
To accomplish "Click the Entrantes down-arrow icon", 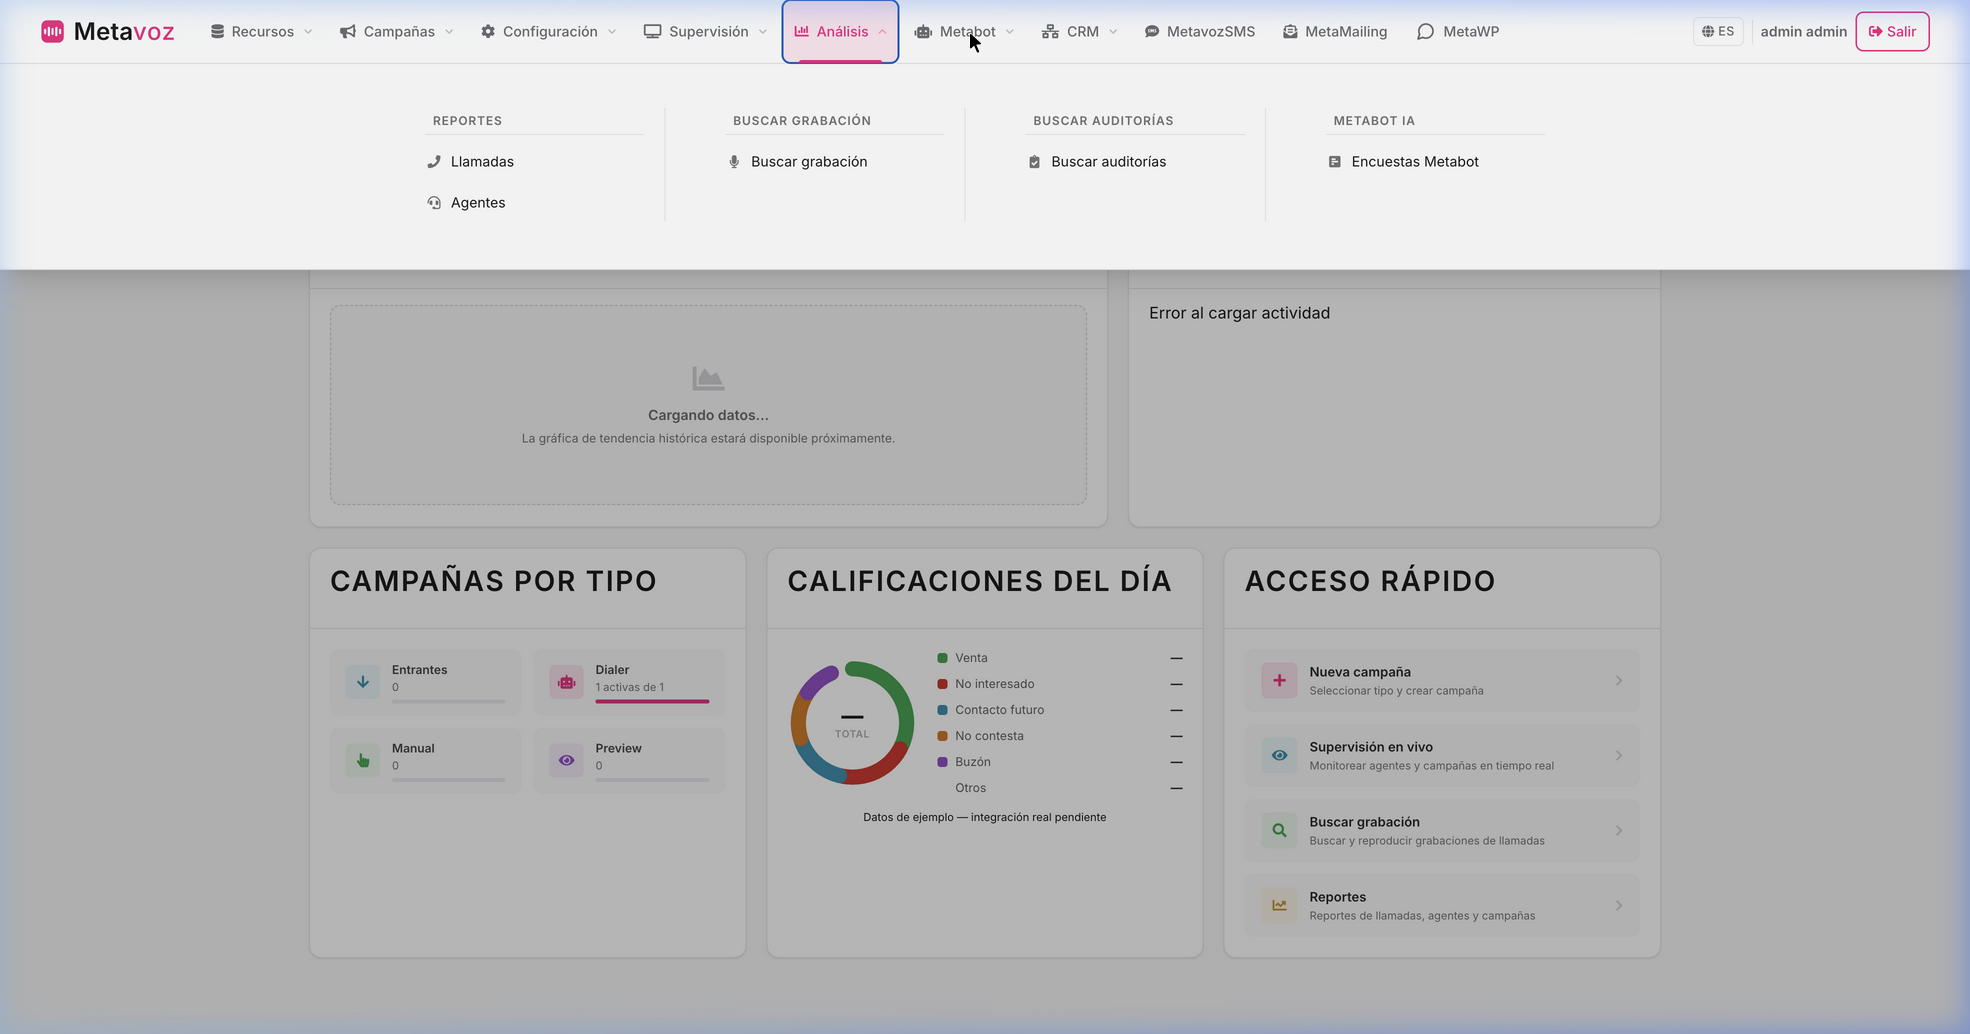I will 363,682.
